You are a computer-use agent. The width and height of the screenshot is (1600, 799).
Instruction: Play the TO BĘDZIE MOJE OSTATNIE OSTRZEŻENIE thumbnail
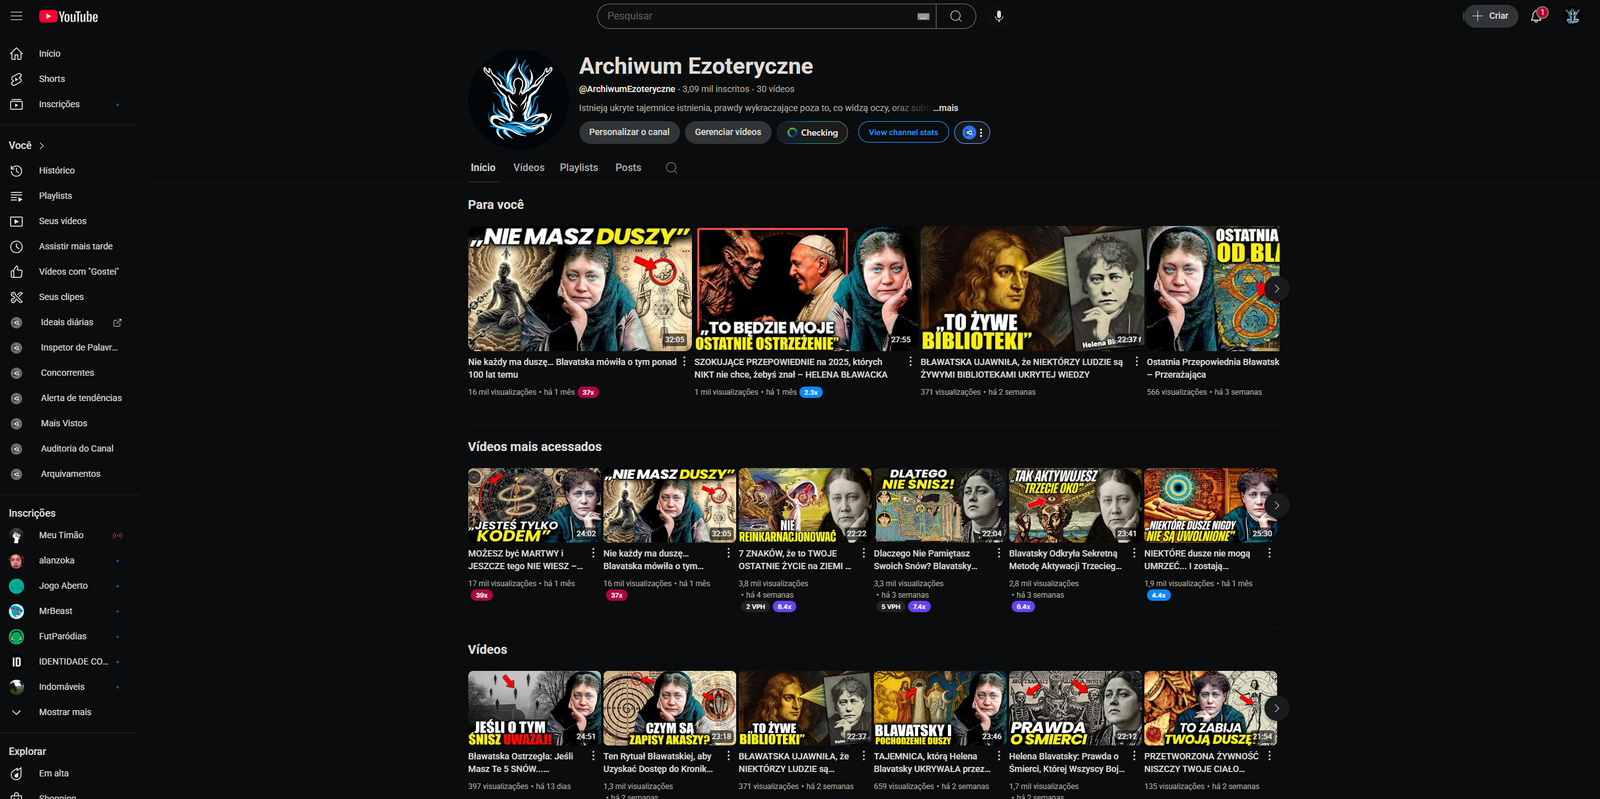(805, 289)
